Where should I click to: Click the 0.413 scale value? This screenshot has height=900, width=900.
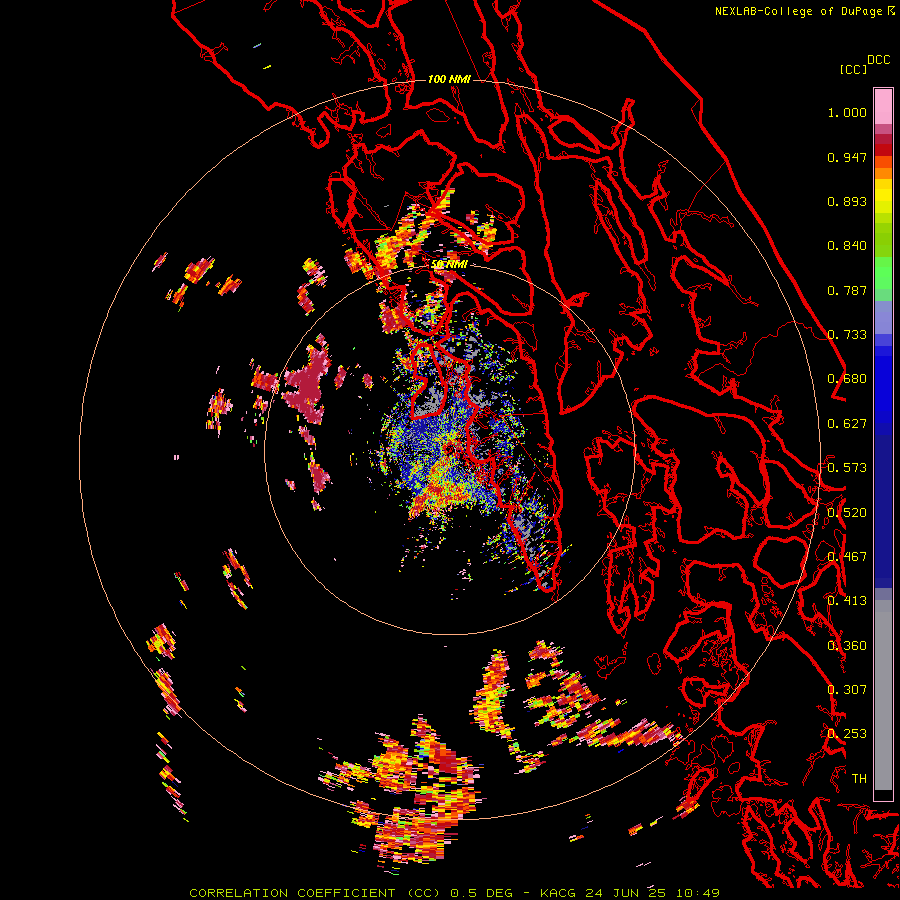click(x=847, y=601)
